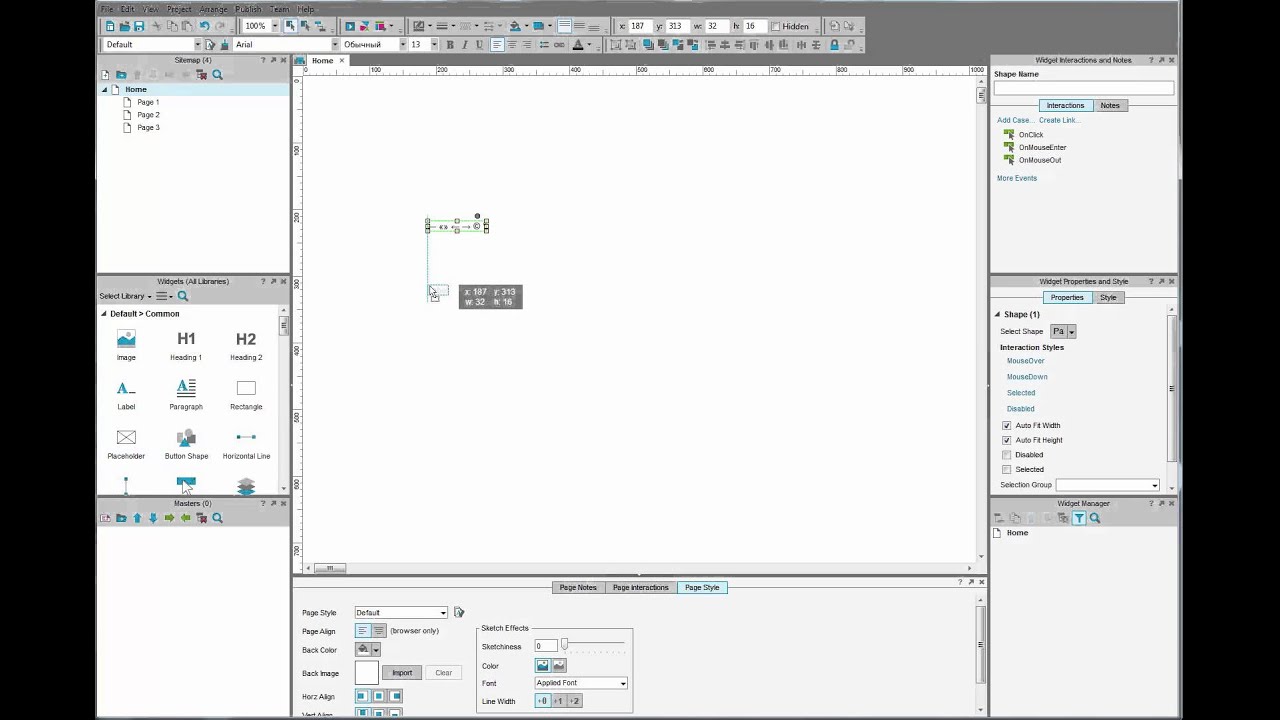Viewport: 1280px width, 720px height.
Task: Choose the Label widget
Action: [x=126, y=395]
